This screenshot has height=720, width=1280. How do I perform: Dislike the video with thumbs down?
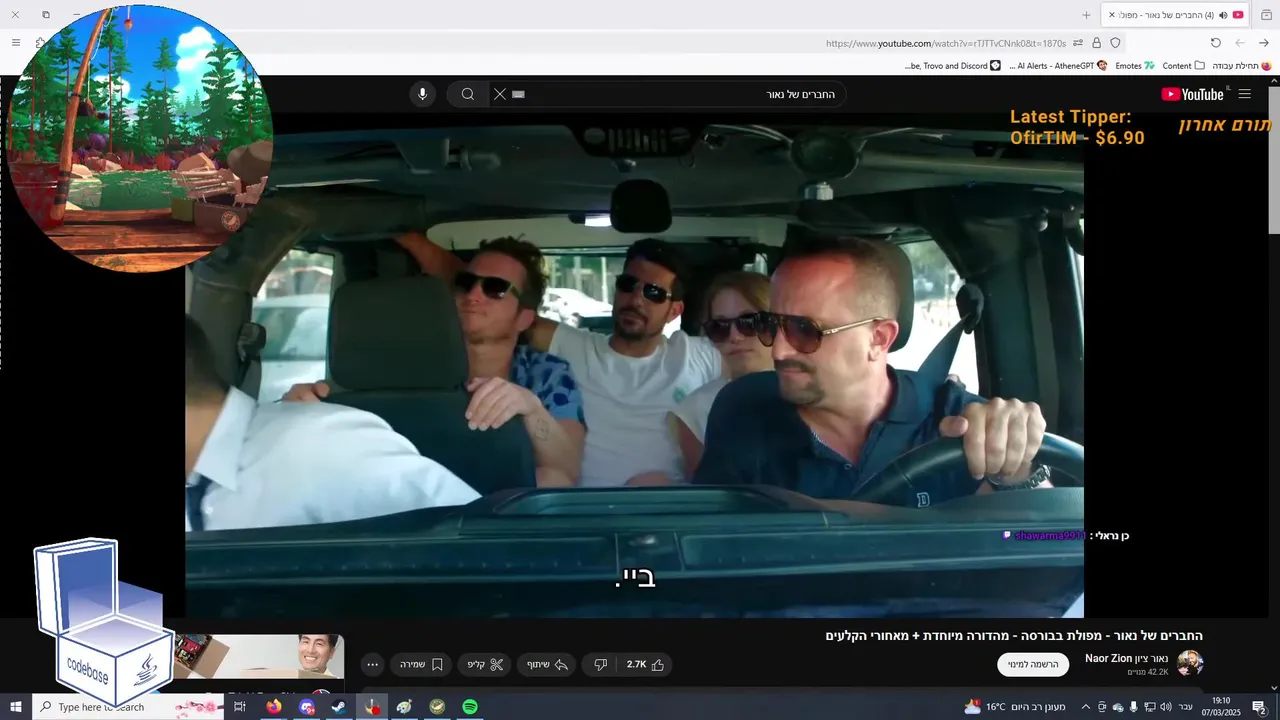point(601,664)
